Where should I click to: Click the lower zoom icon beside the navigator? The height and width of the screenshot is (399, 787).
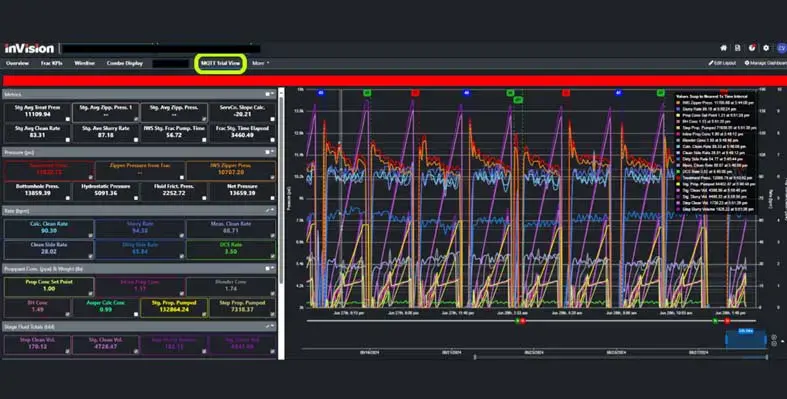pos(774,344)
